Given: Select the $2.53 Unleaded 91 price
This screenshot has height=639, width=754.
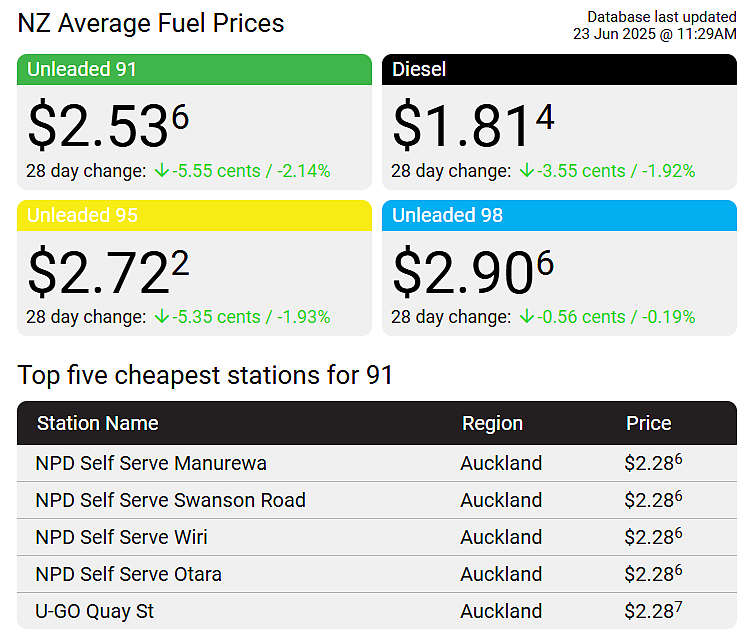Looking at the screenshot, I should (x=108, y=125).
